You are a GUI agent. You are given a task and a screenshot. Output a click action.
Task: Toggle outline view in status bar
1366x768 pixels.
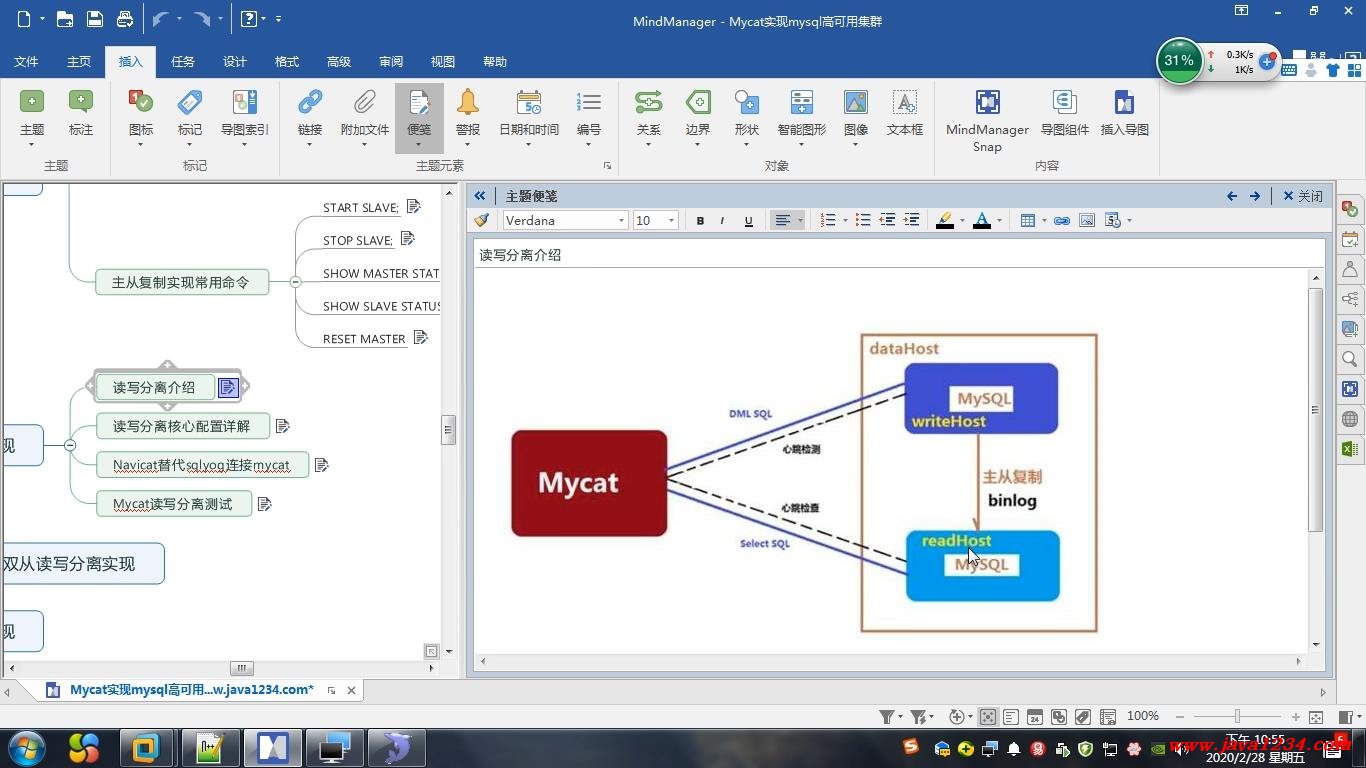click(1011, 717)
